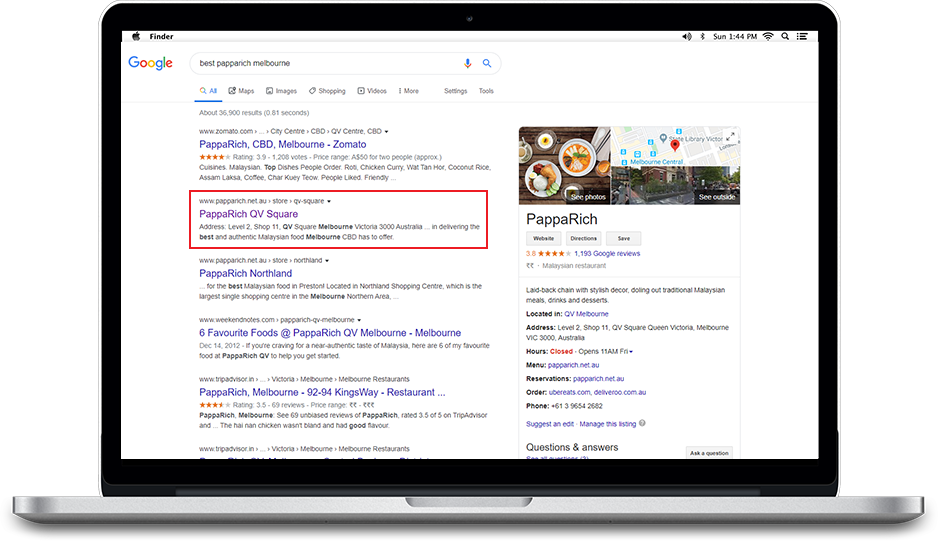This screenshot has width=938, height=541.
Task: Open 'QV Melbourne' located-in link
Action: 586,314
